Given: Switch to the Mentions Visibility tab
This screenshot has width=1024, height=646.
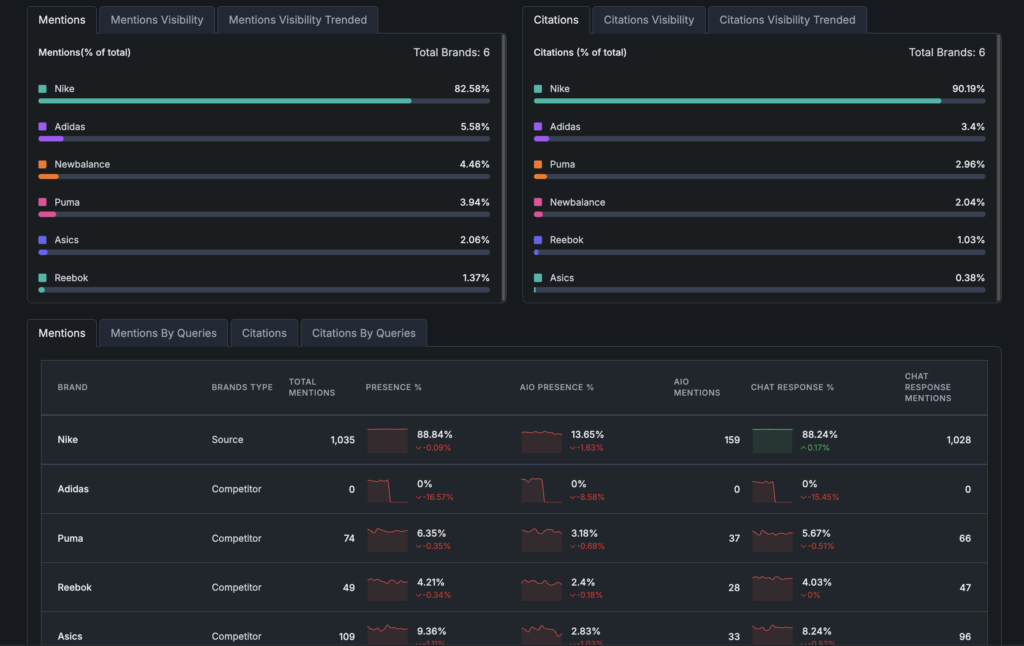Looking at the screenshot, I should pyautogui.click(x=157, y=20).
